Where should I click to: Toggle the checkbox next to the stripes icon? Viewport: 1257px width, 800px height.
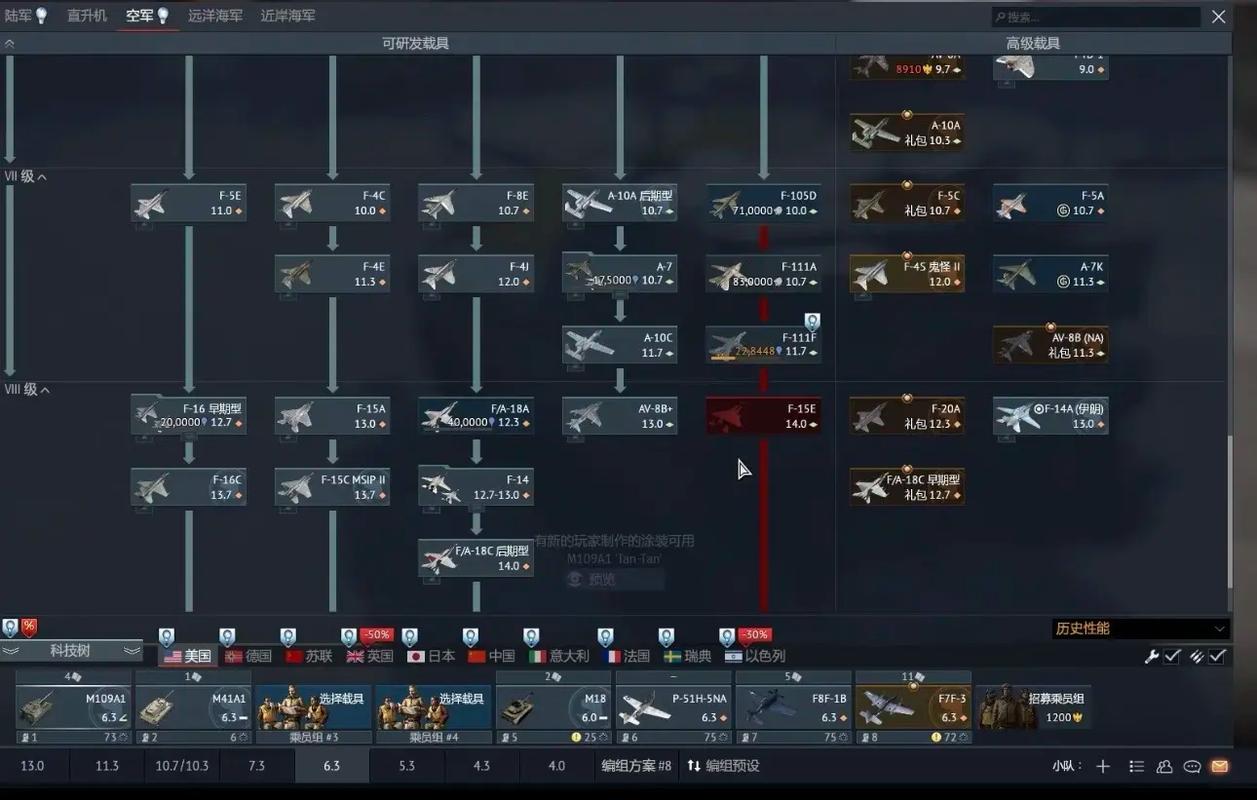point(1217,656)
